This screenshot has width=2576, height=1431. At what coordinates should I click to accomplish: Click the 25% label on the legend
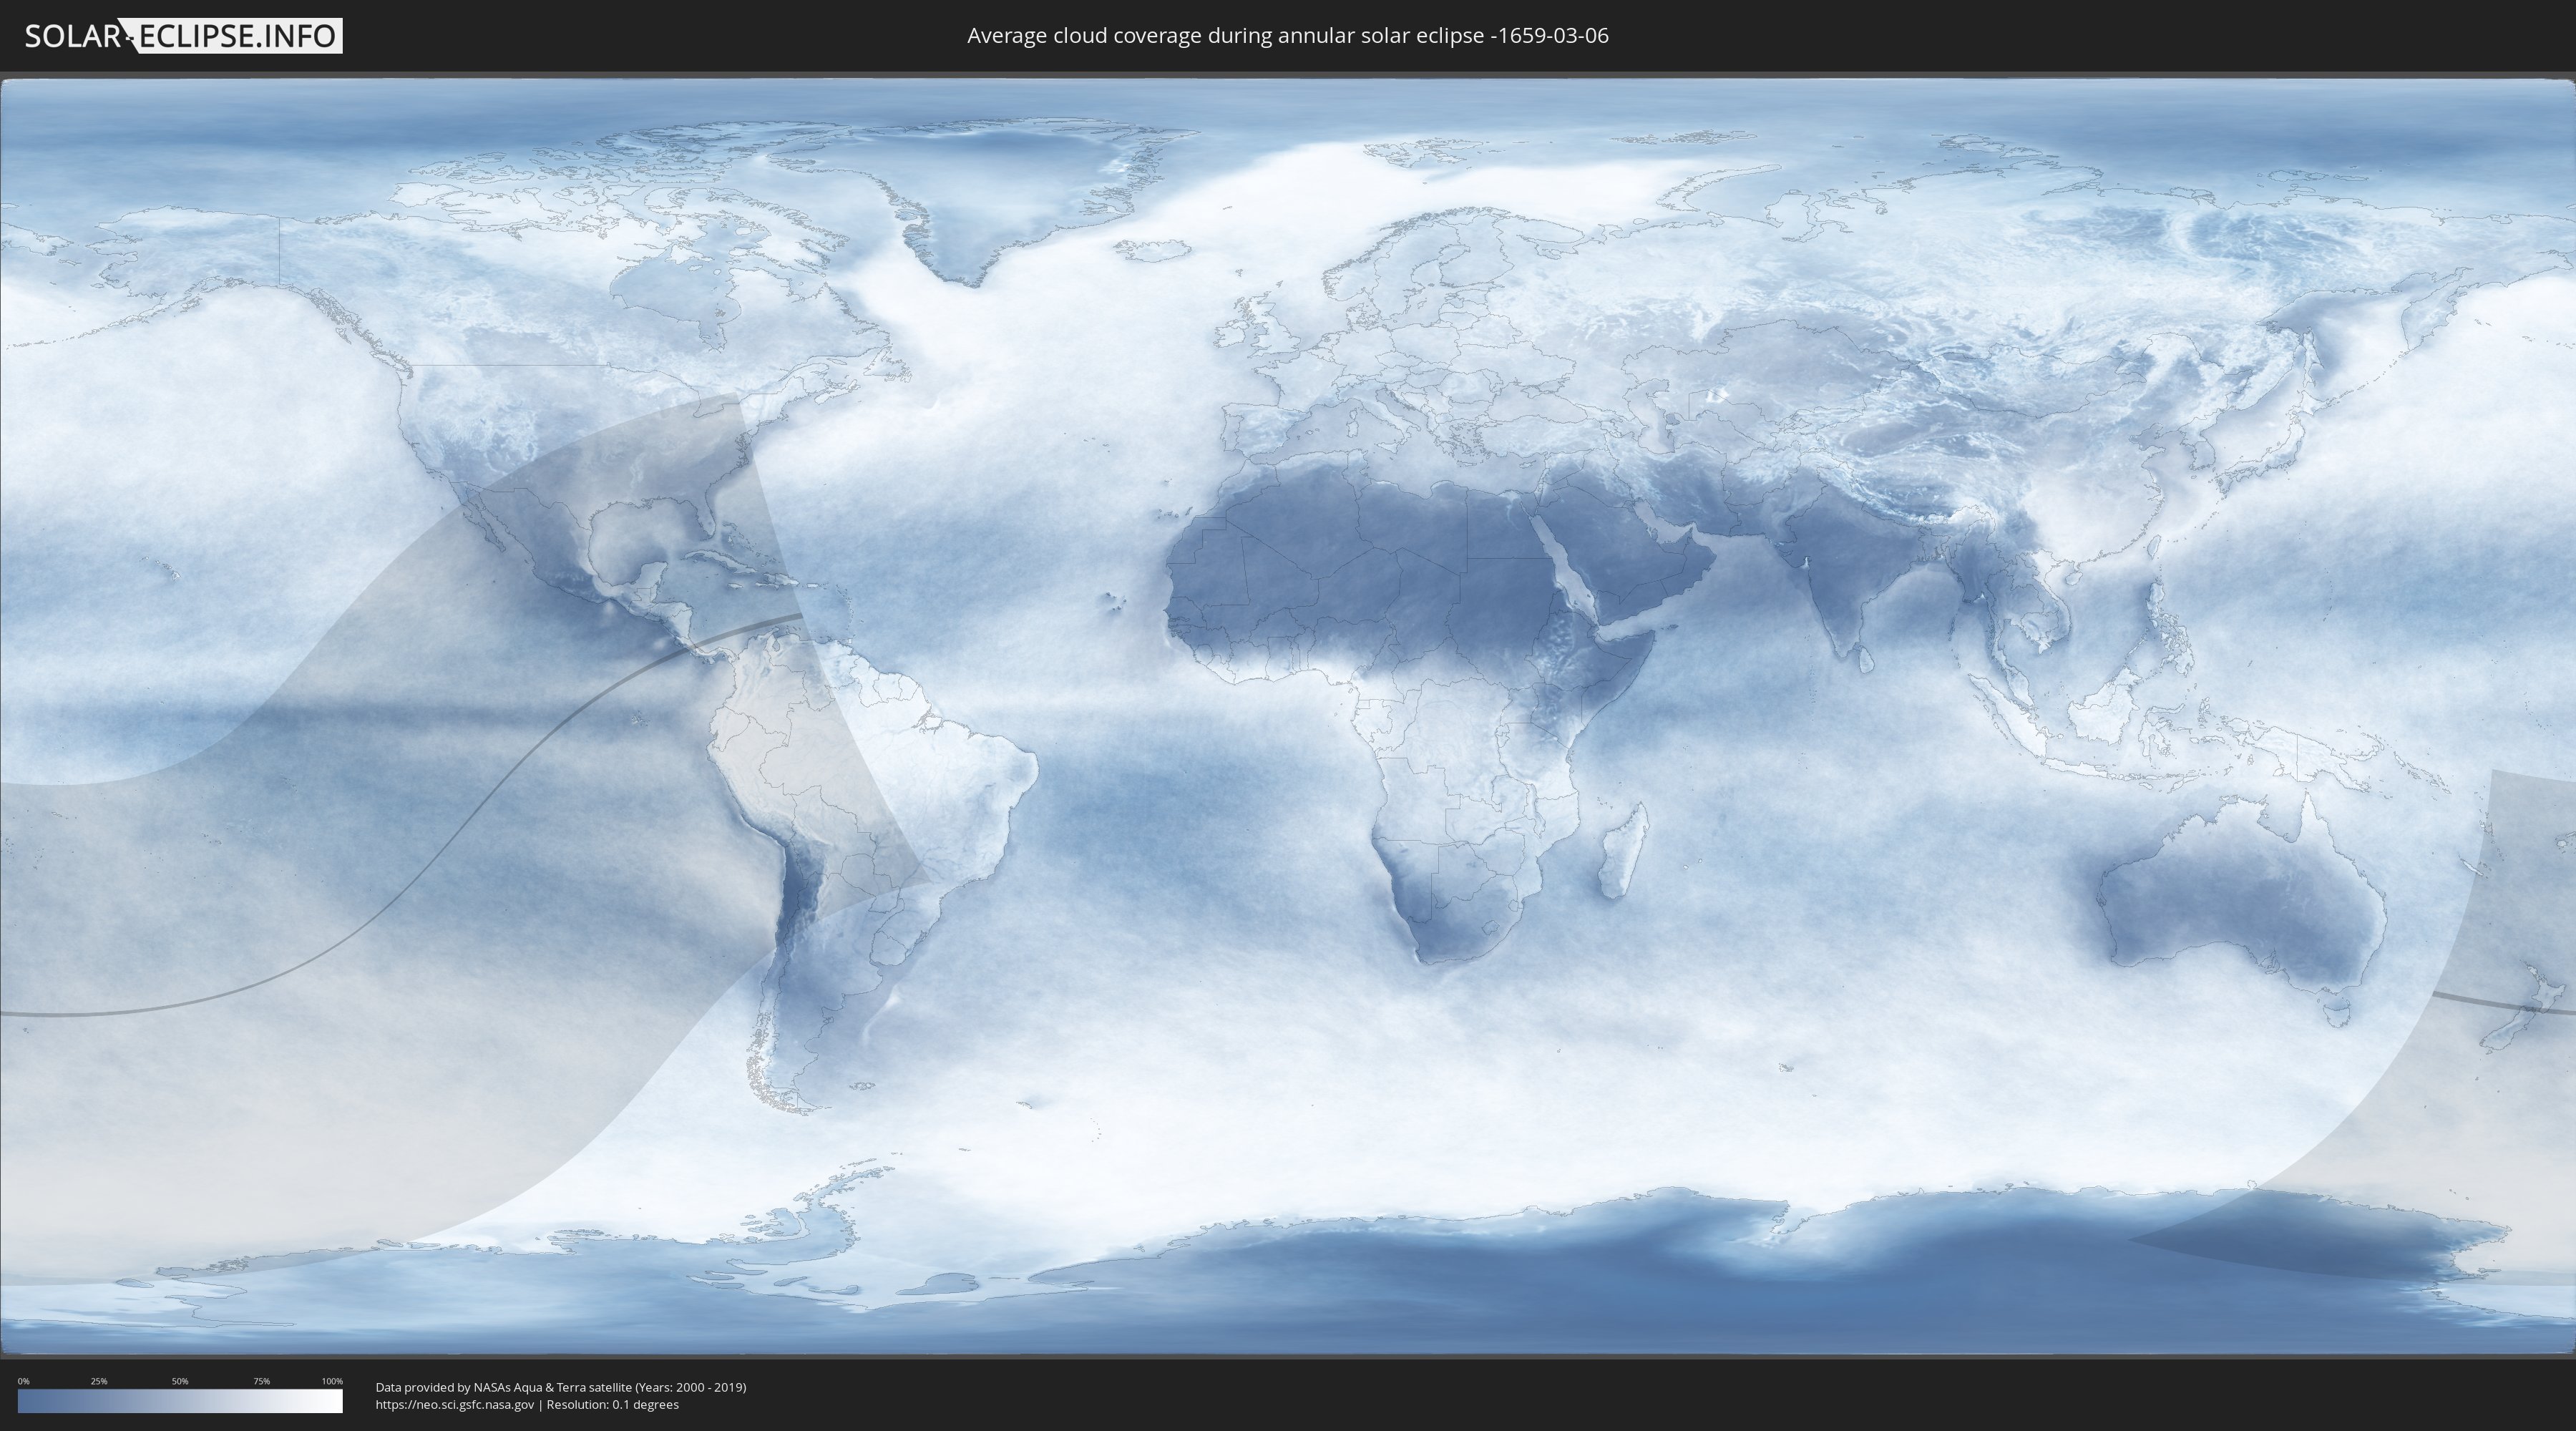[99, 1381]
